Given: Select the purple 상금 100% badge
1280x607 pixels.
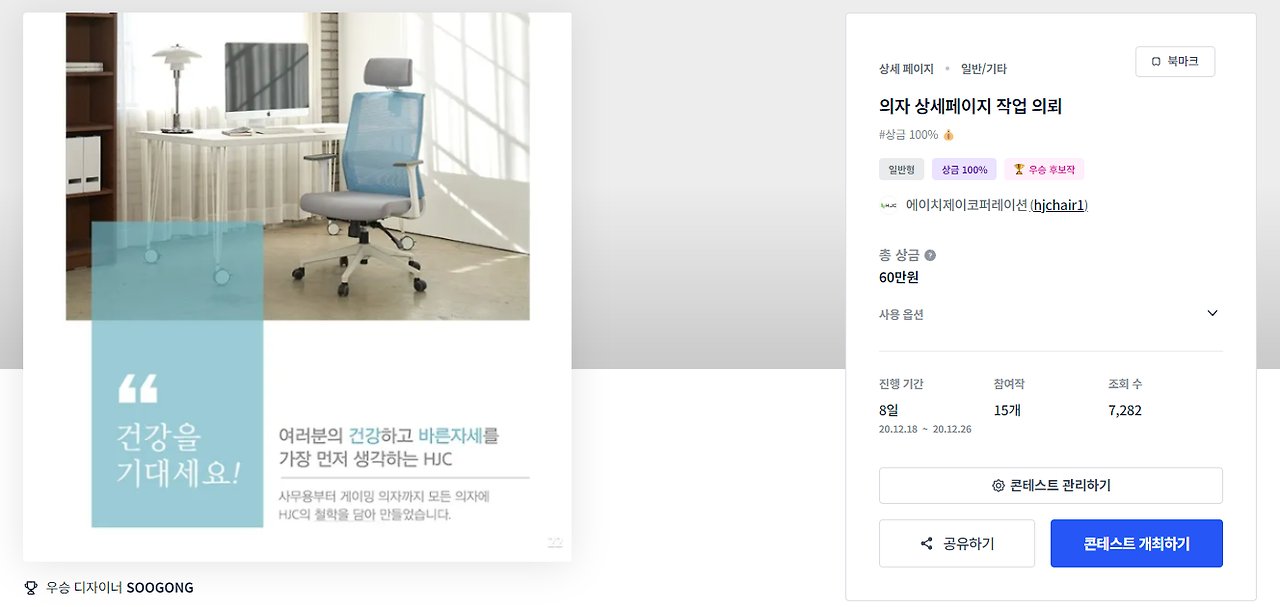Looking at the screenshot, I should pos(964,170).
